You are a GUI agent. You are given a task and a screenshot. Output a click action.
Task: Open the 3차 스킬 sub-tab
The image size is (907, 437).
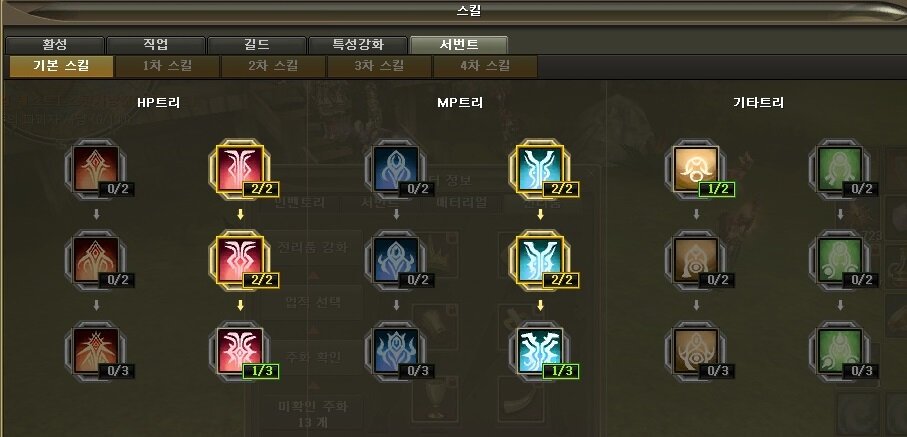(x=379, y=67)
